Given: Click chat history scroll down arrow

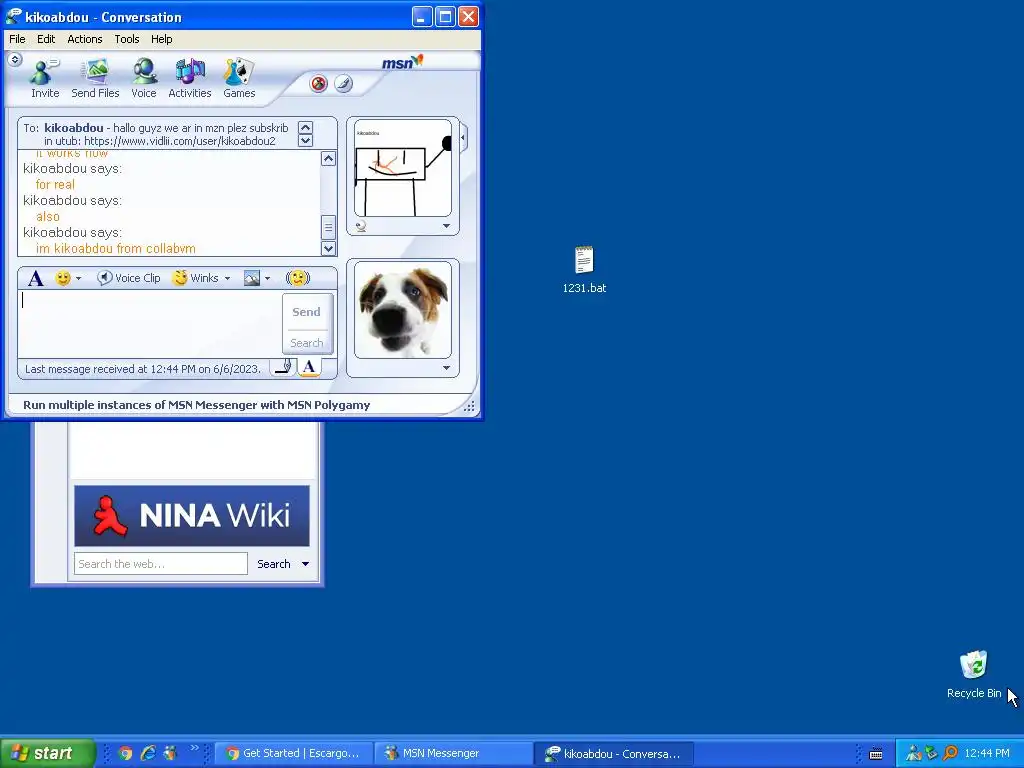Looking at the screenshot, I should pos(328,248).
